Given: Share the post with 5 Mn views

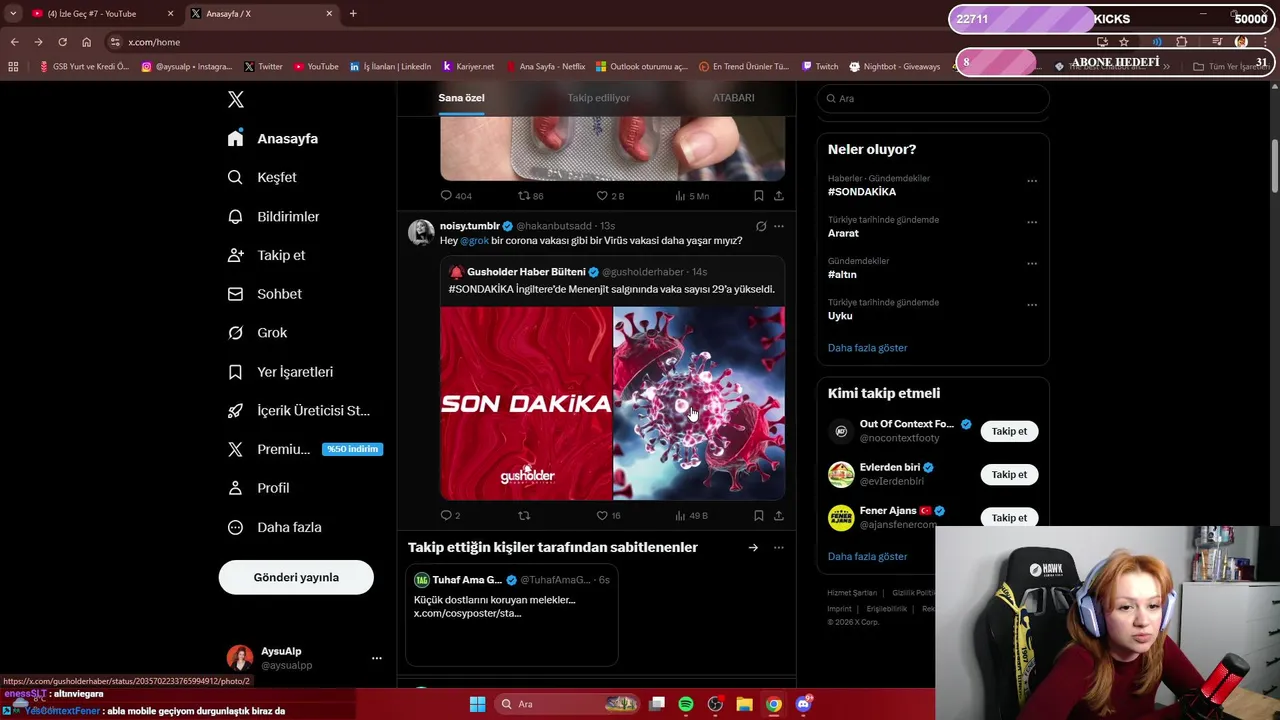Looking at the screenshot, I should 779,196.
